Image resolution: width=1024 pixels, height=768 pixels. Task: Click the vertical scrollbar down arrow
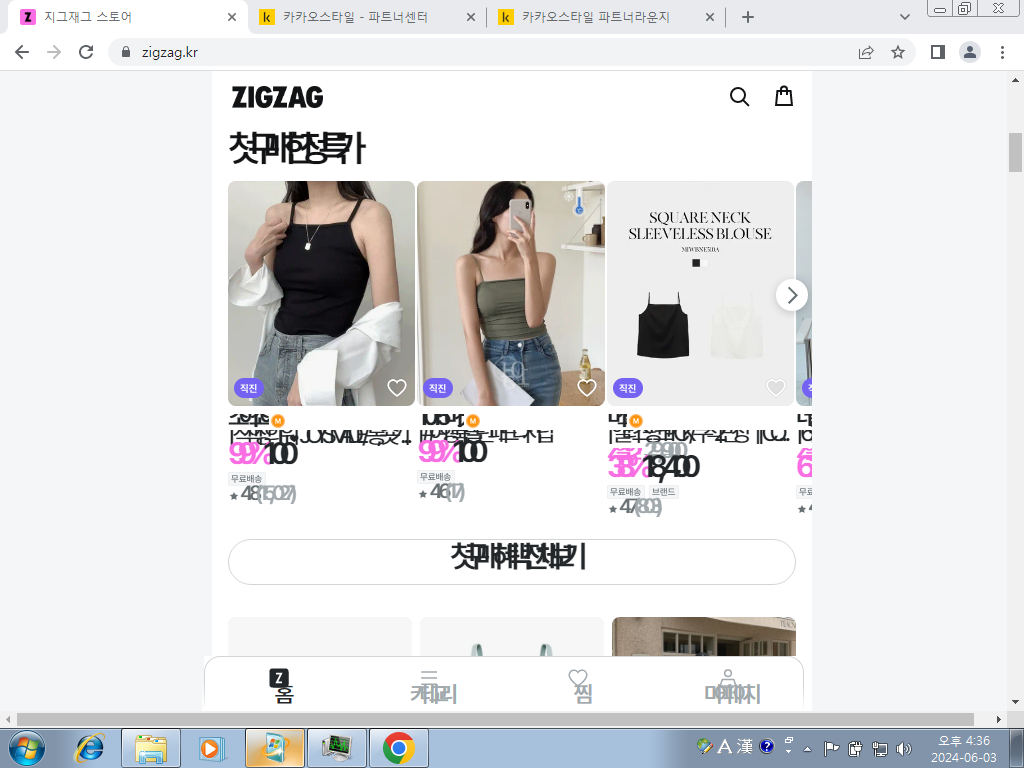tap(1016, 702)
